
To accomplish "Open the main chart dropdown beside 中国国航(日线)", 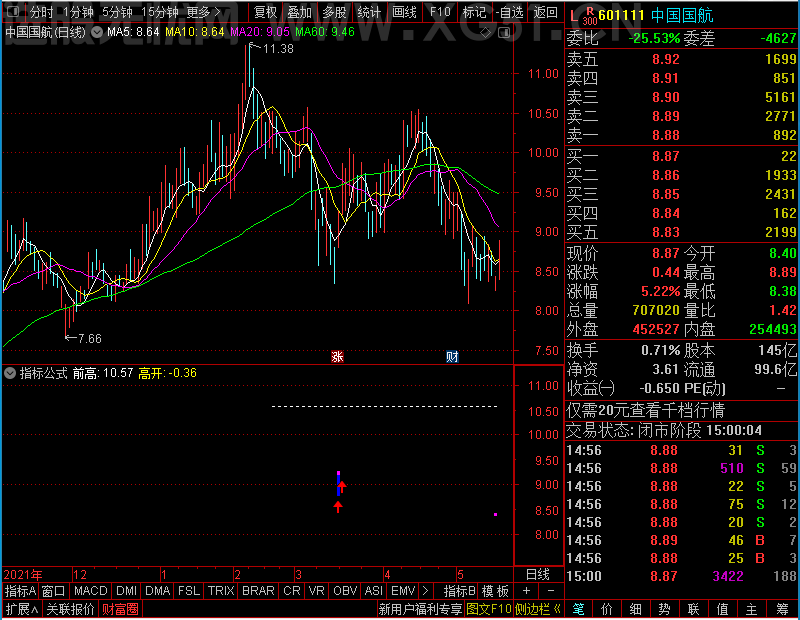I will (x=96, y=32).
